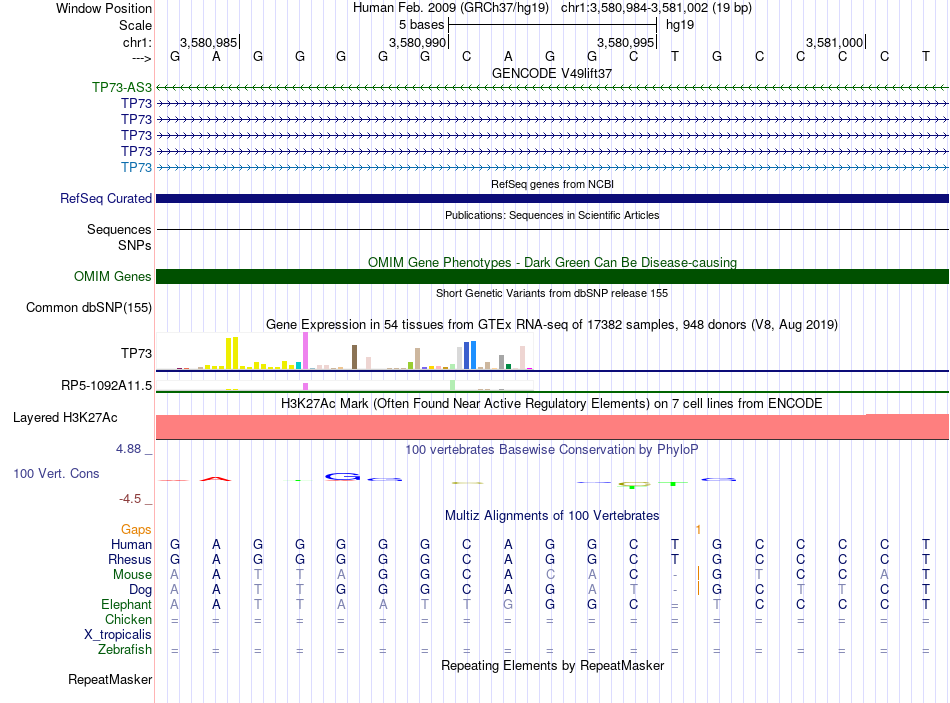Click the large blue G PhyloP logo
The width and height of the screenshot is (950, 703).
point(342,477)
